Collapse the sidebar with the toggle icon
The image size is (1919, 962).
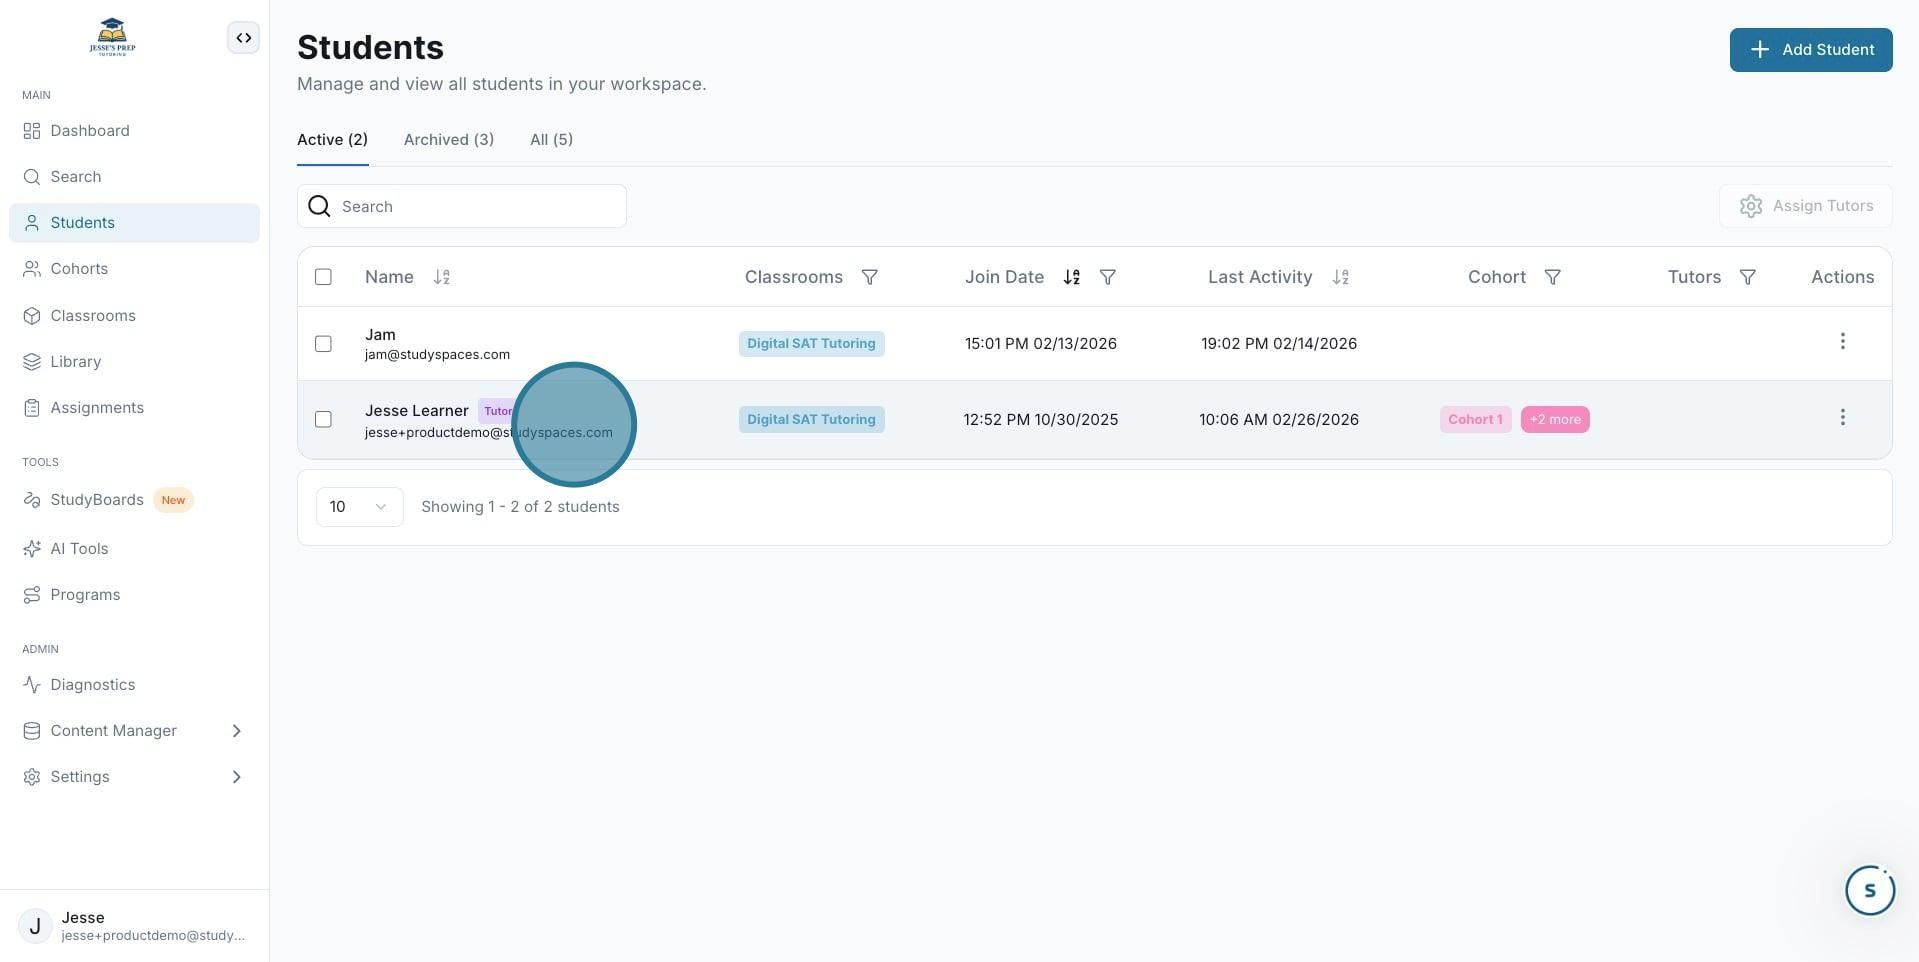point(243,38)
